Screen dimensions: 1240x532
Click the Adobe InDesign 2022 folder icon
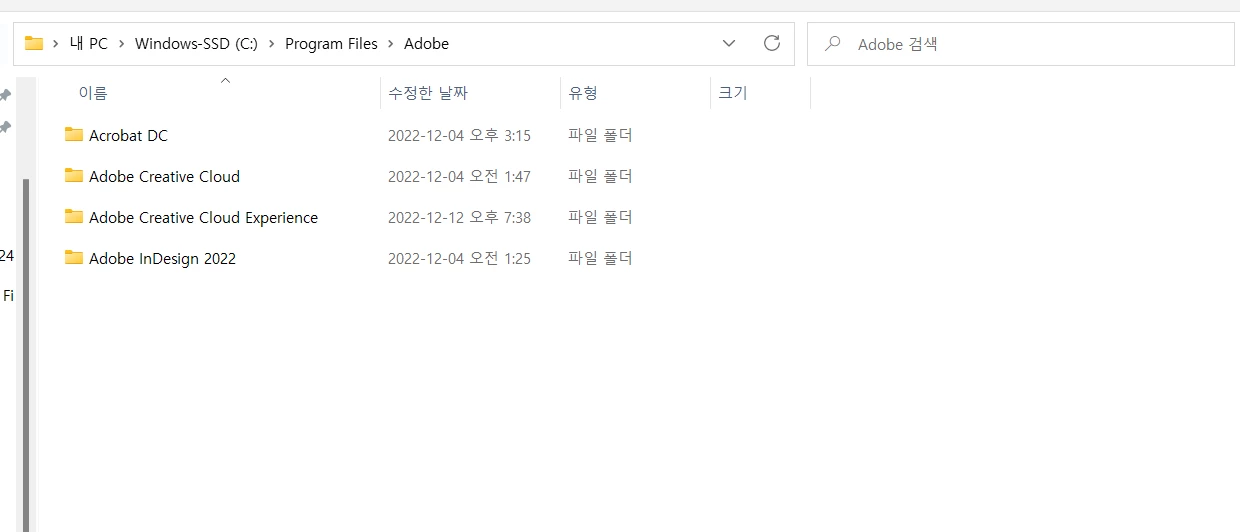coord(74,257)
